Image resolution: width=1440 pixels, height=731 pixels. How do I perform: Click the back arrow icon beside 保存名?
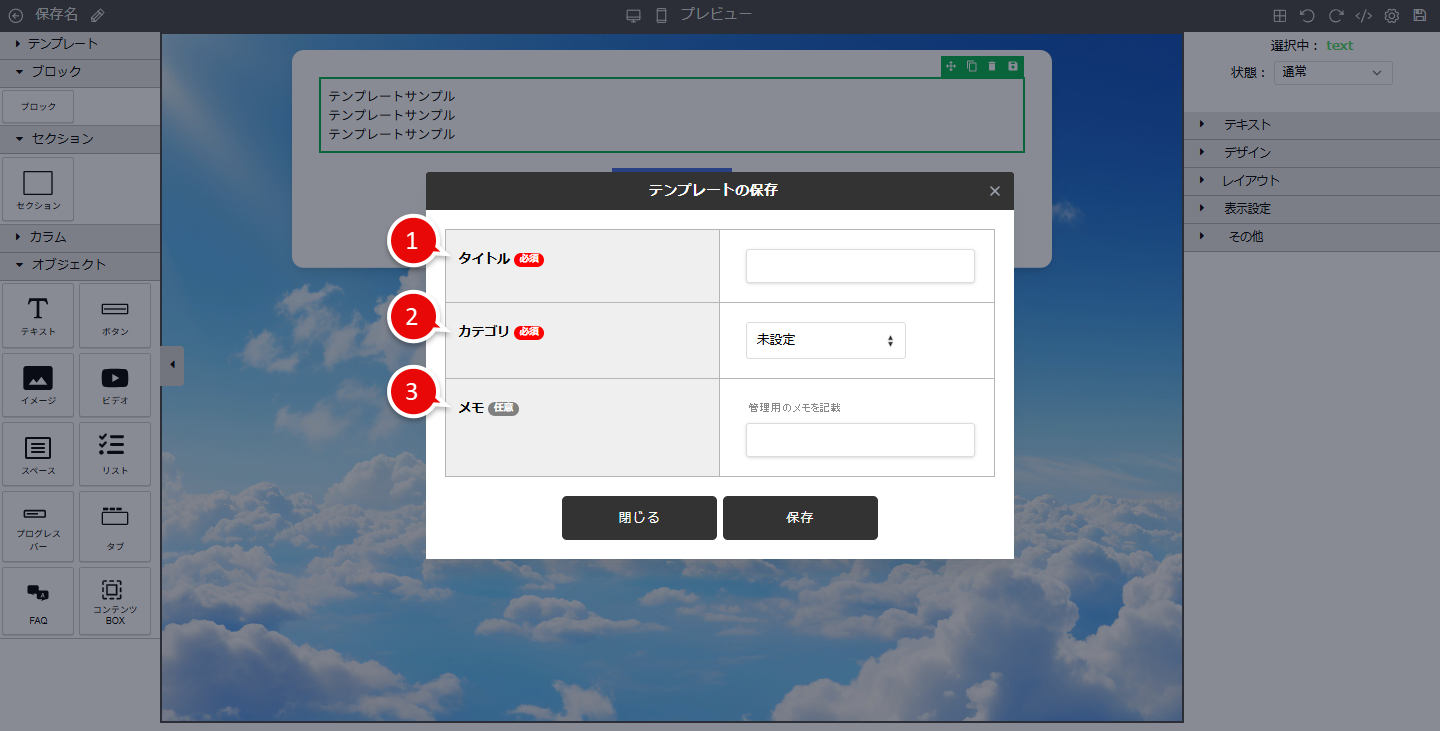click(16, 15)
